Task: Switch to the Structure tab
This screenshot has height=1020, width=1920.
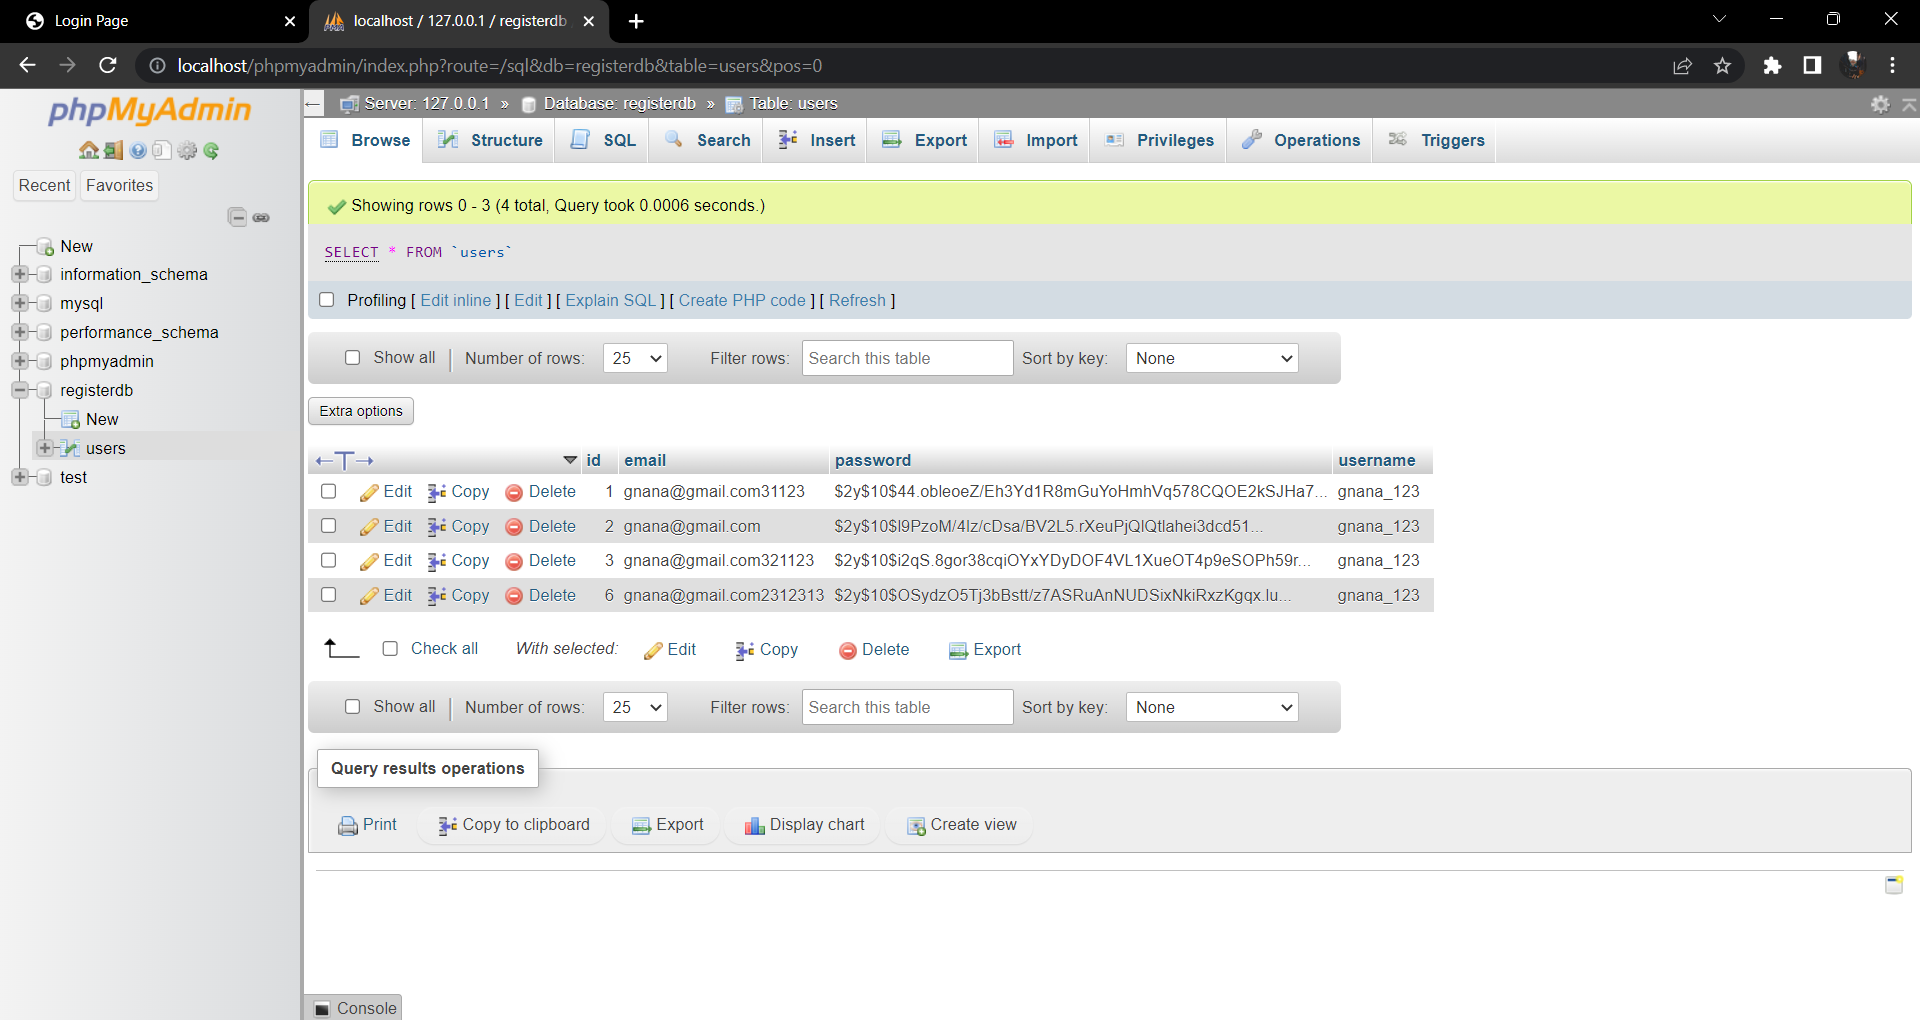Action: (x=491, y=140)
